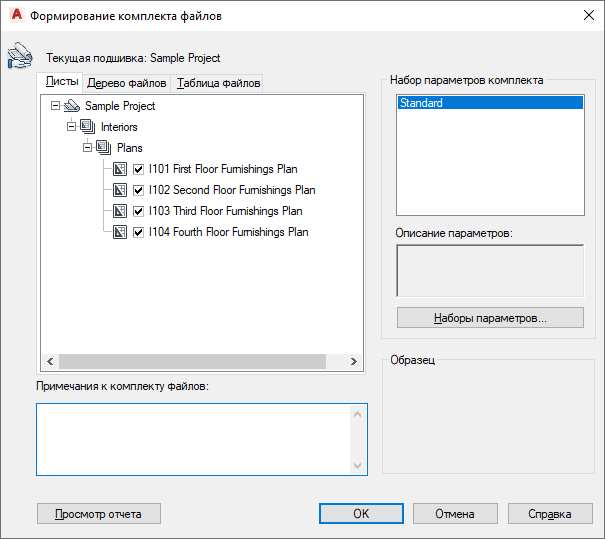Click the Plans subset icon
This screenshot has height=539, width=605.
tap(103, 148)
